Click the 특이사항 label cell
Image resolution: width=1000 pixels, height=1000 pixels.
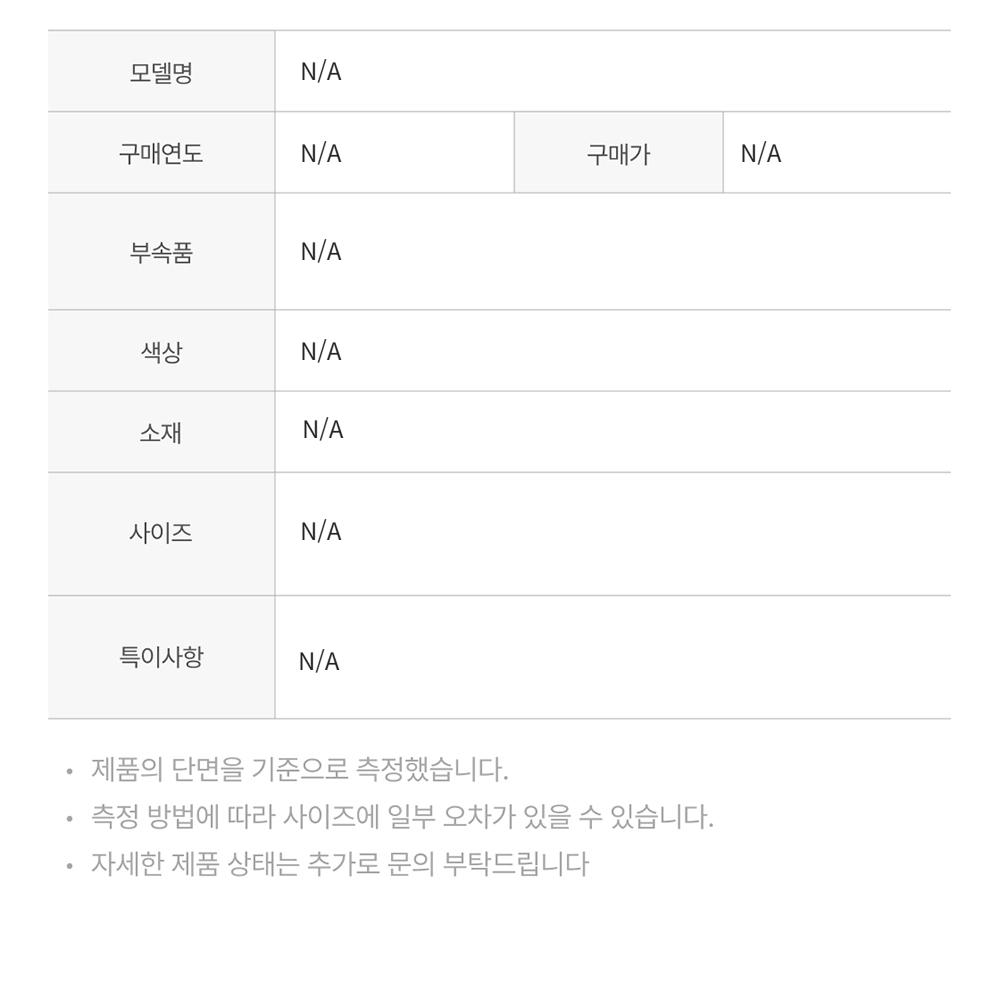(161, 658)
